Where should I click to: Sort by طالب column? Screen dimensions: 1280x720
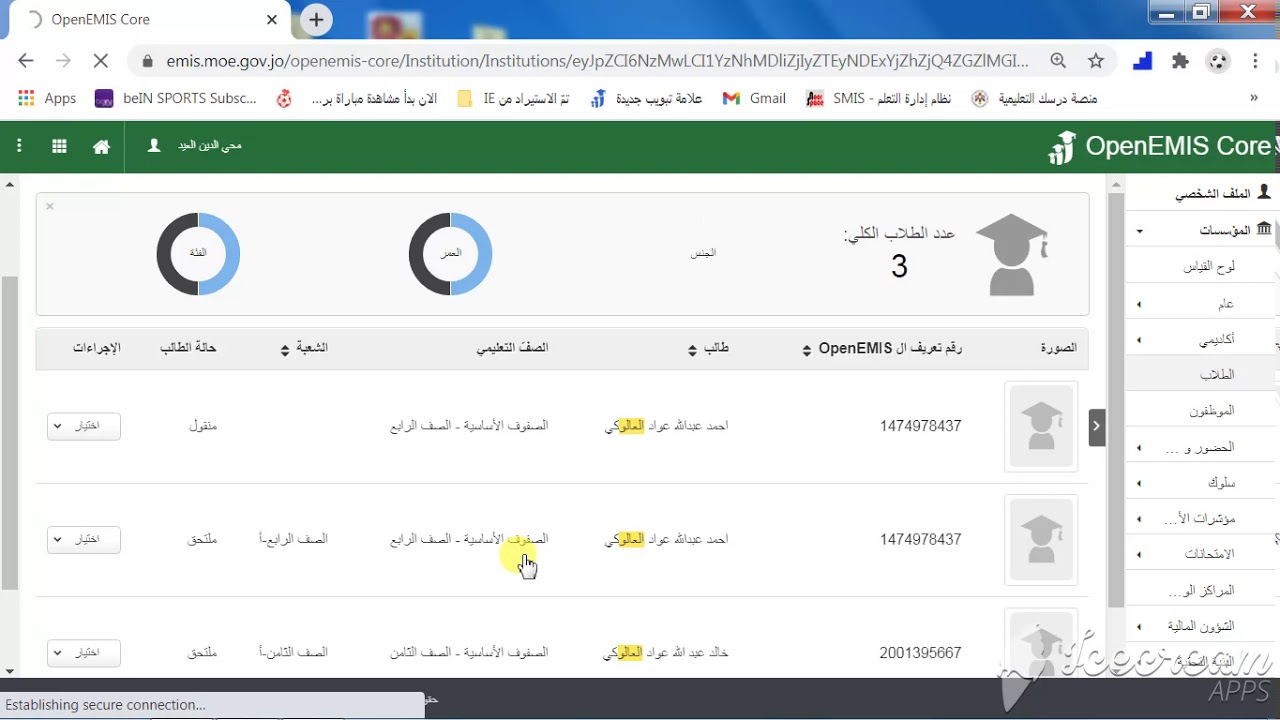(708, 348)
